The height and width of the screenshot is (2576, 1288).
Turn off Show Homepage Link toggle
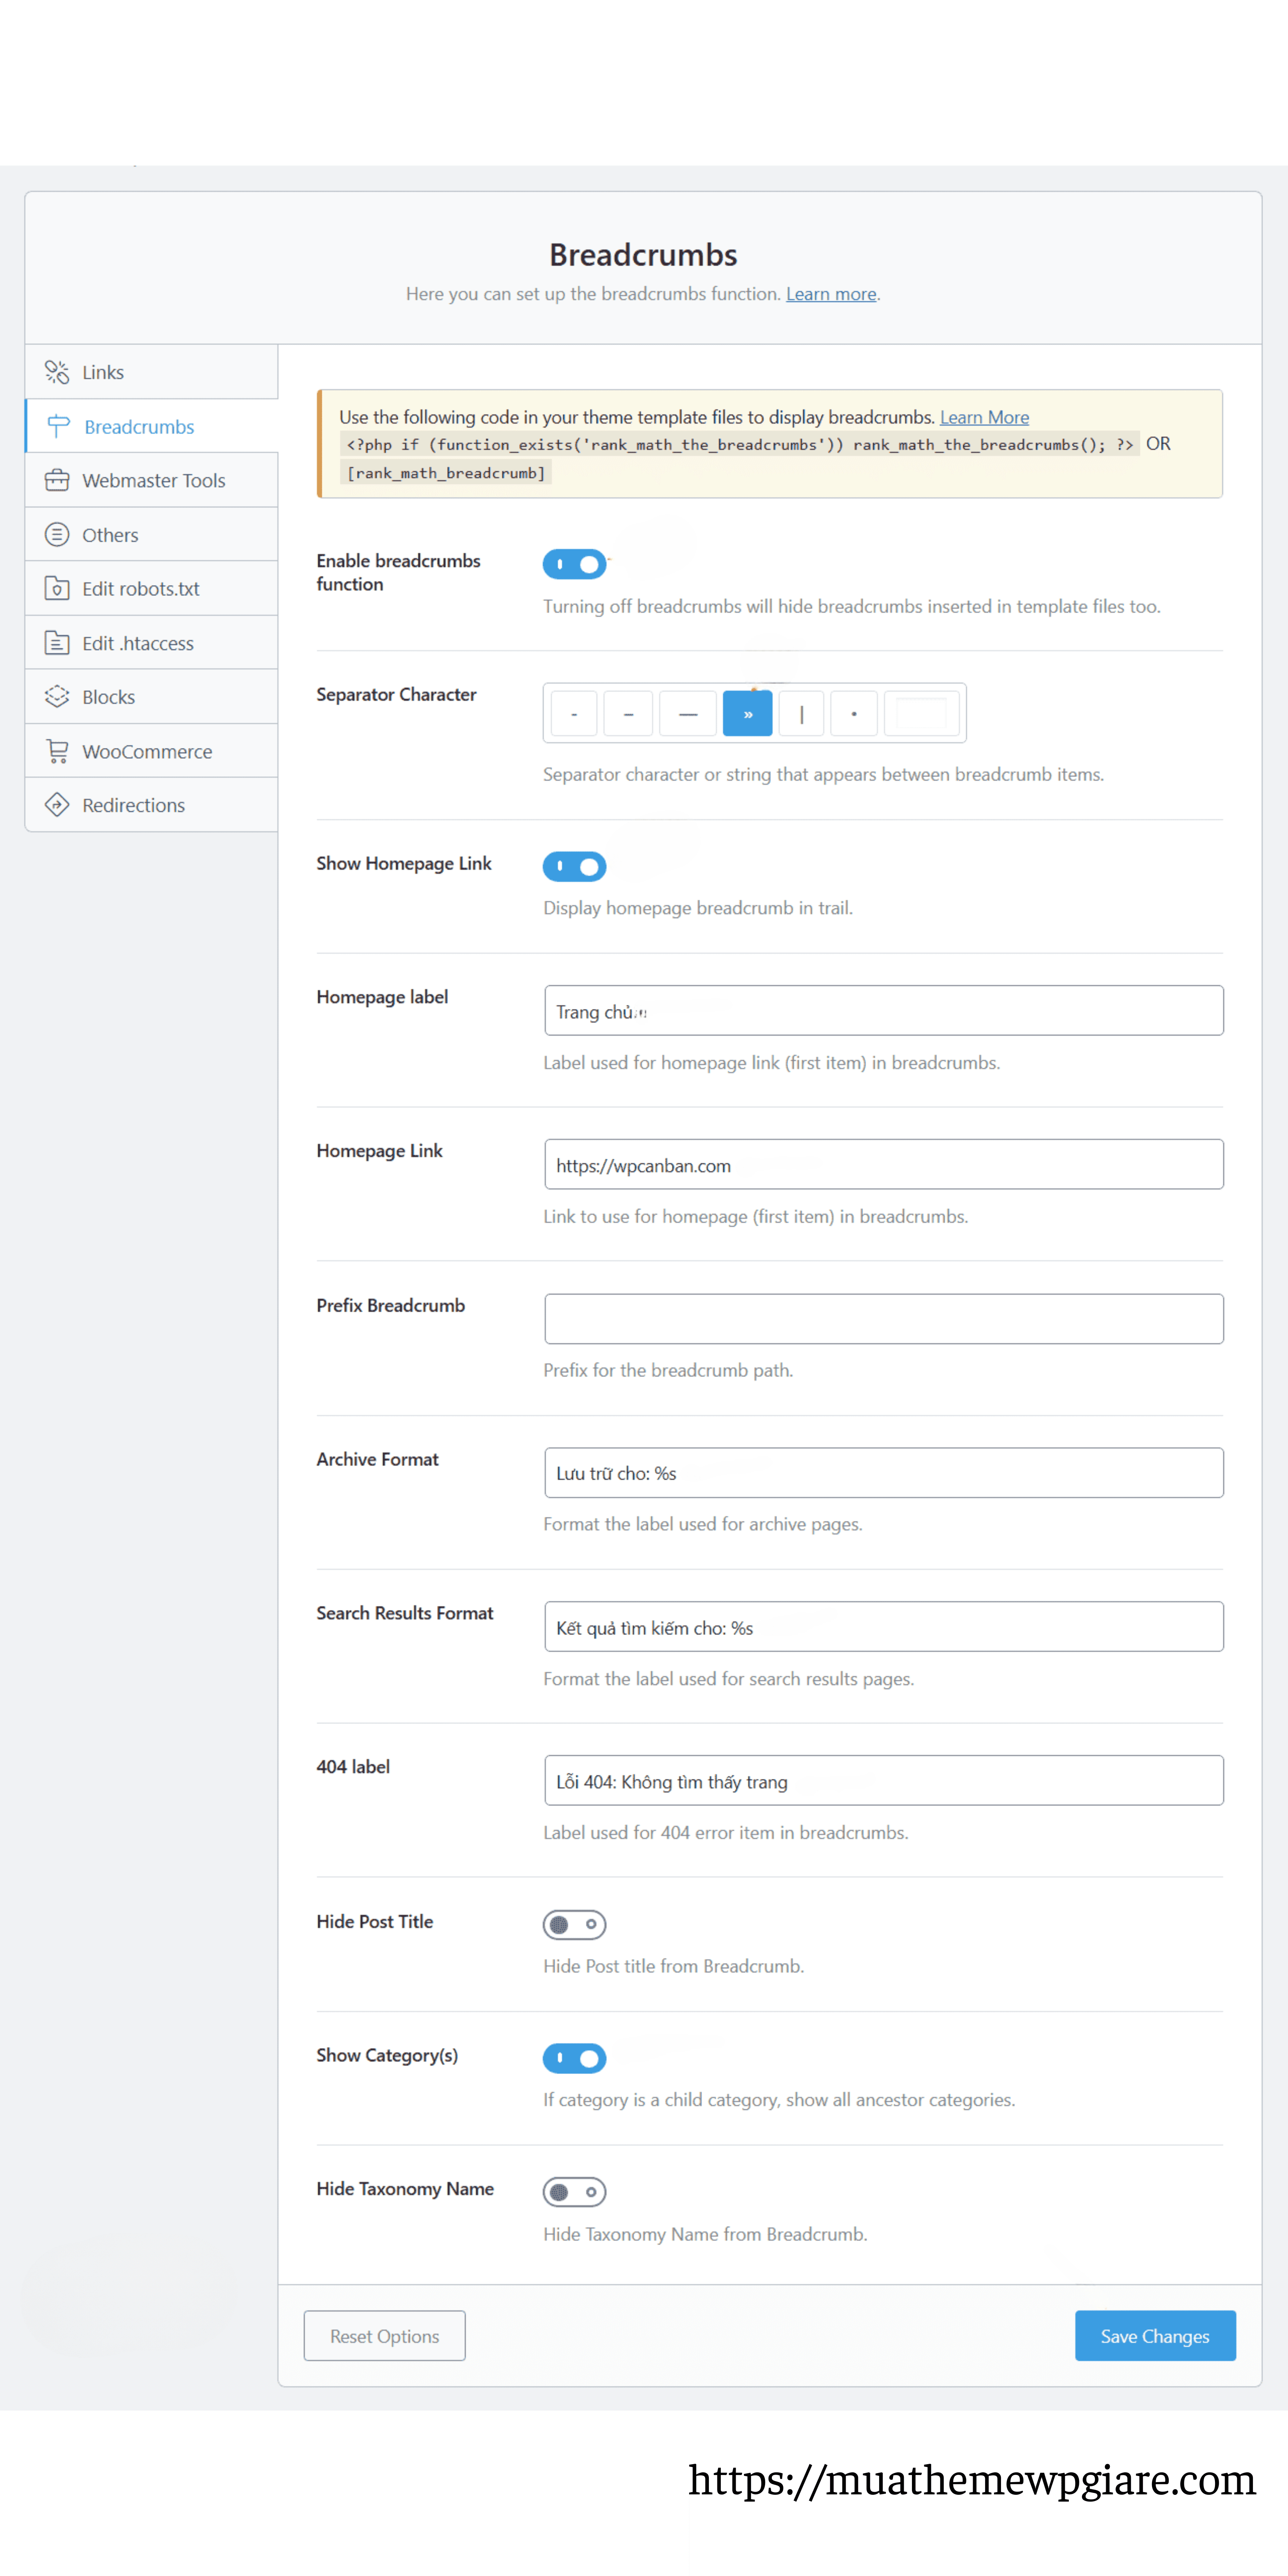click(574, 866)
